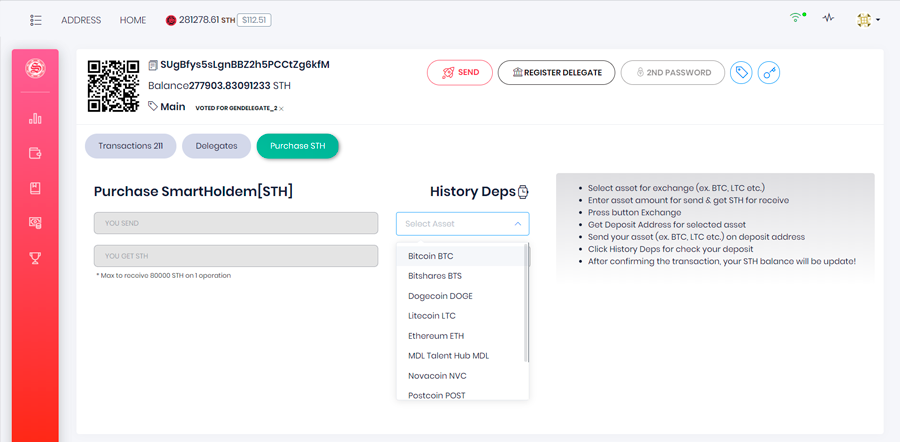Click the 2ND PASSWORD button
The image size is (900, 442).
[673, 73]
